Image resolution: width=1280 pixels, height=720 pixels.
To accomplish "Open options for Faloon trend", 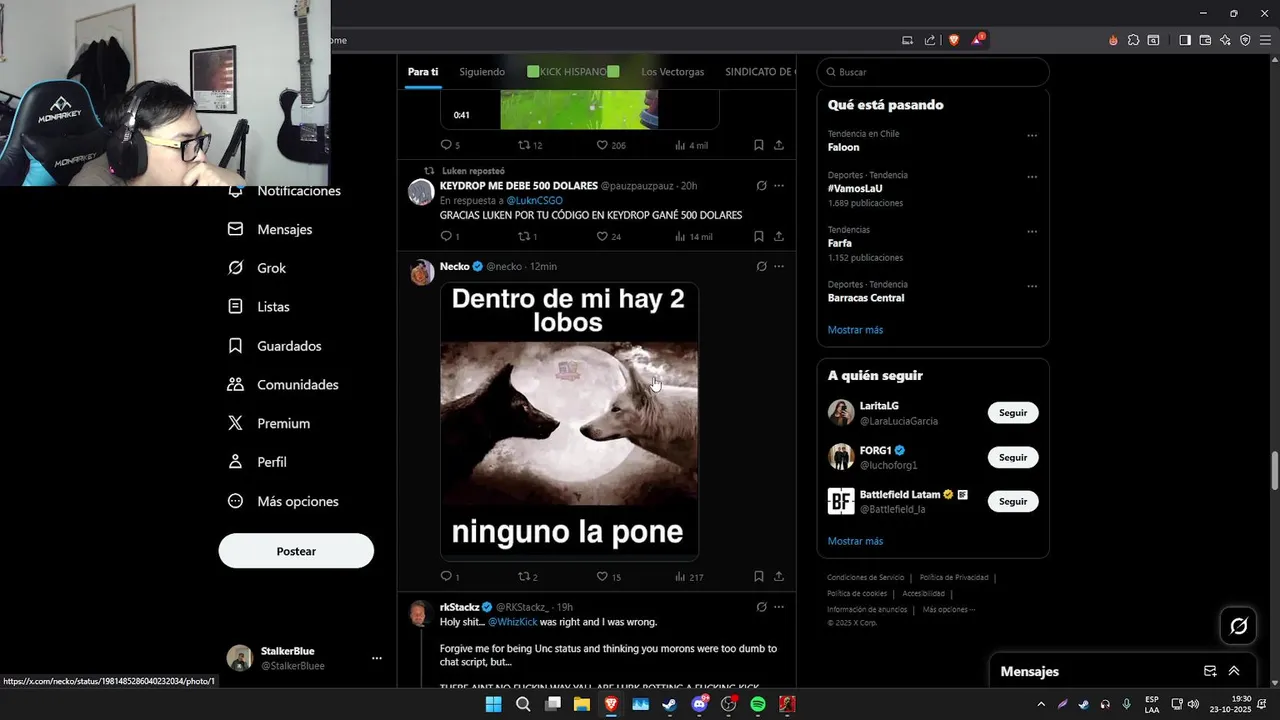I will point(1032,136).
